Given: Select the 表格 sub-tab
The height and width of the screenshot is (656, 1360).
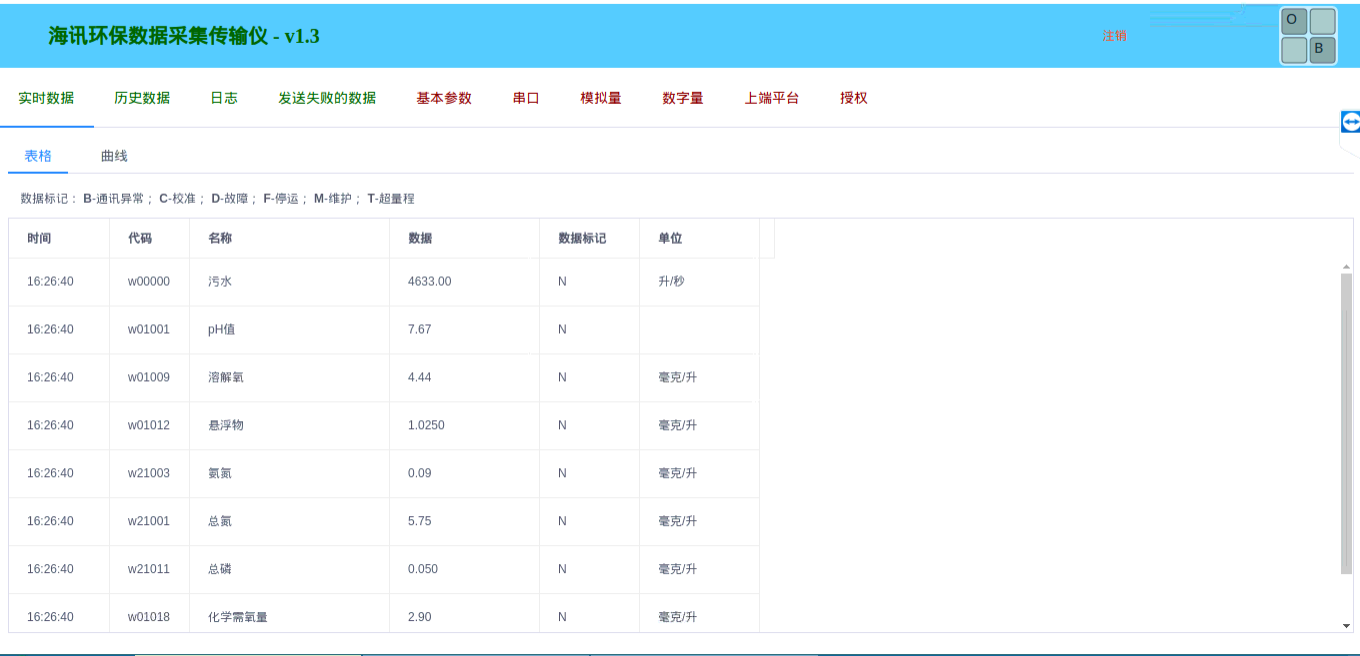Looking at the screenshot, I should [x=38, y=156].
